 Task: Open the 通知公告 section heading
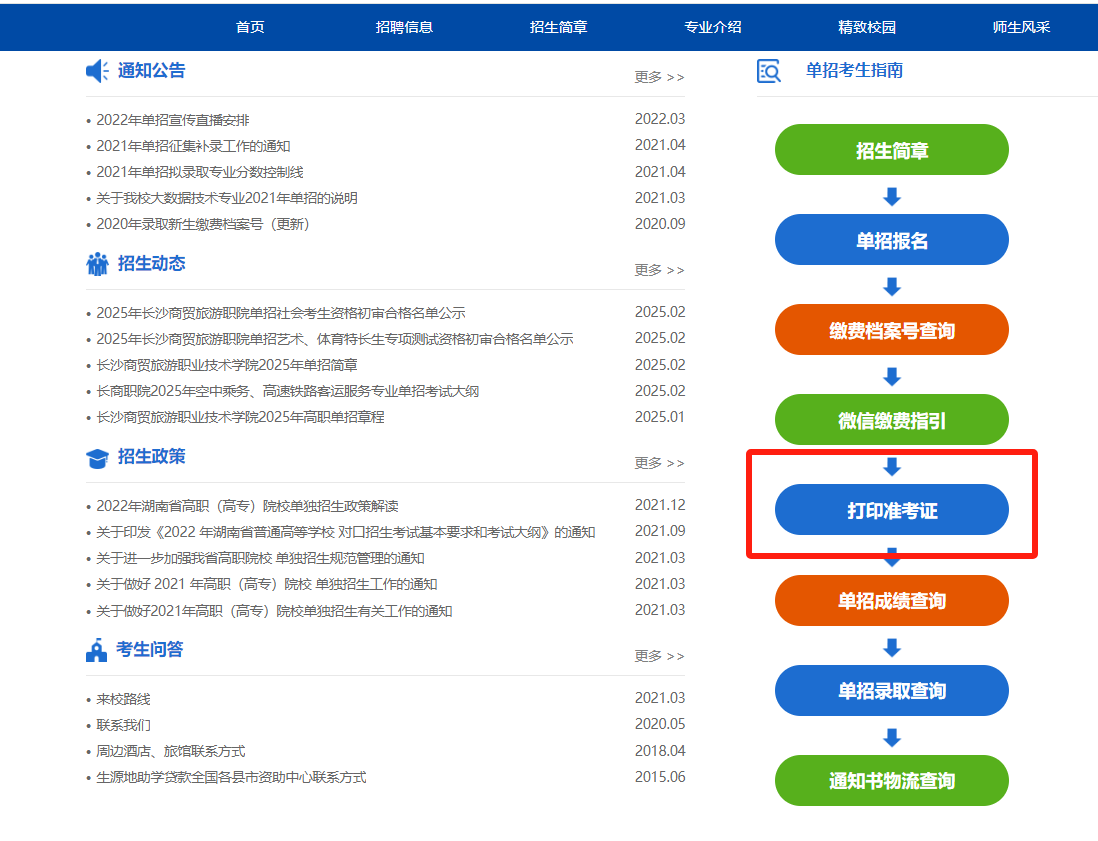151,71
